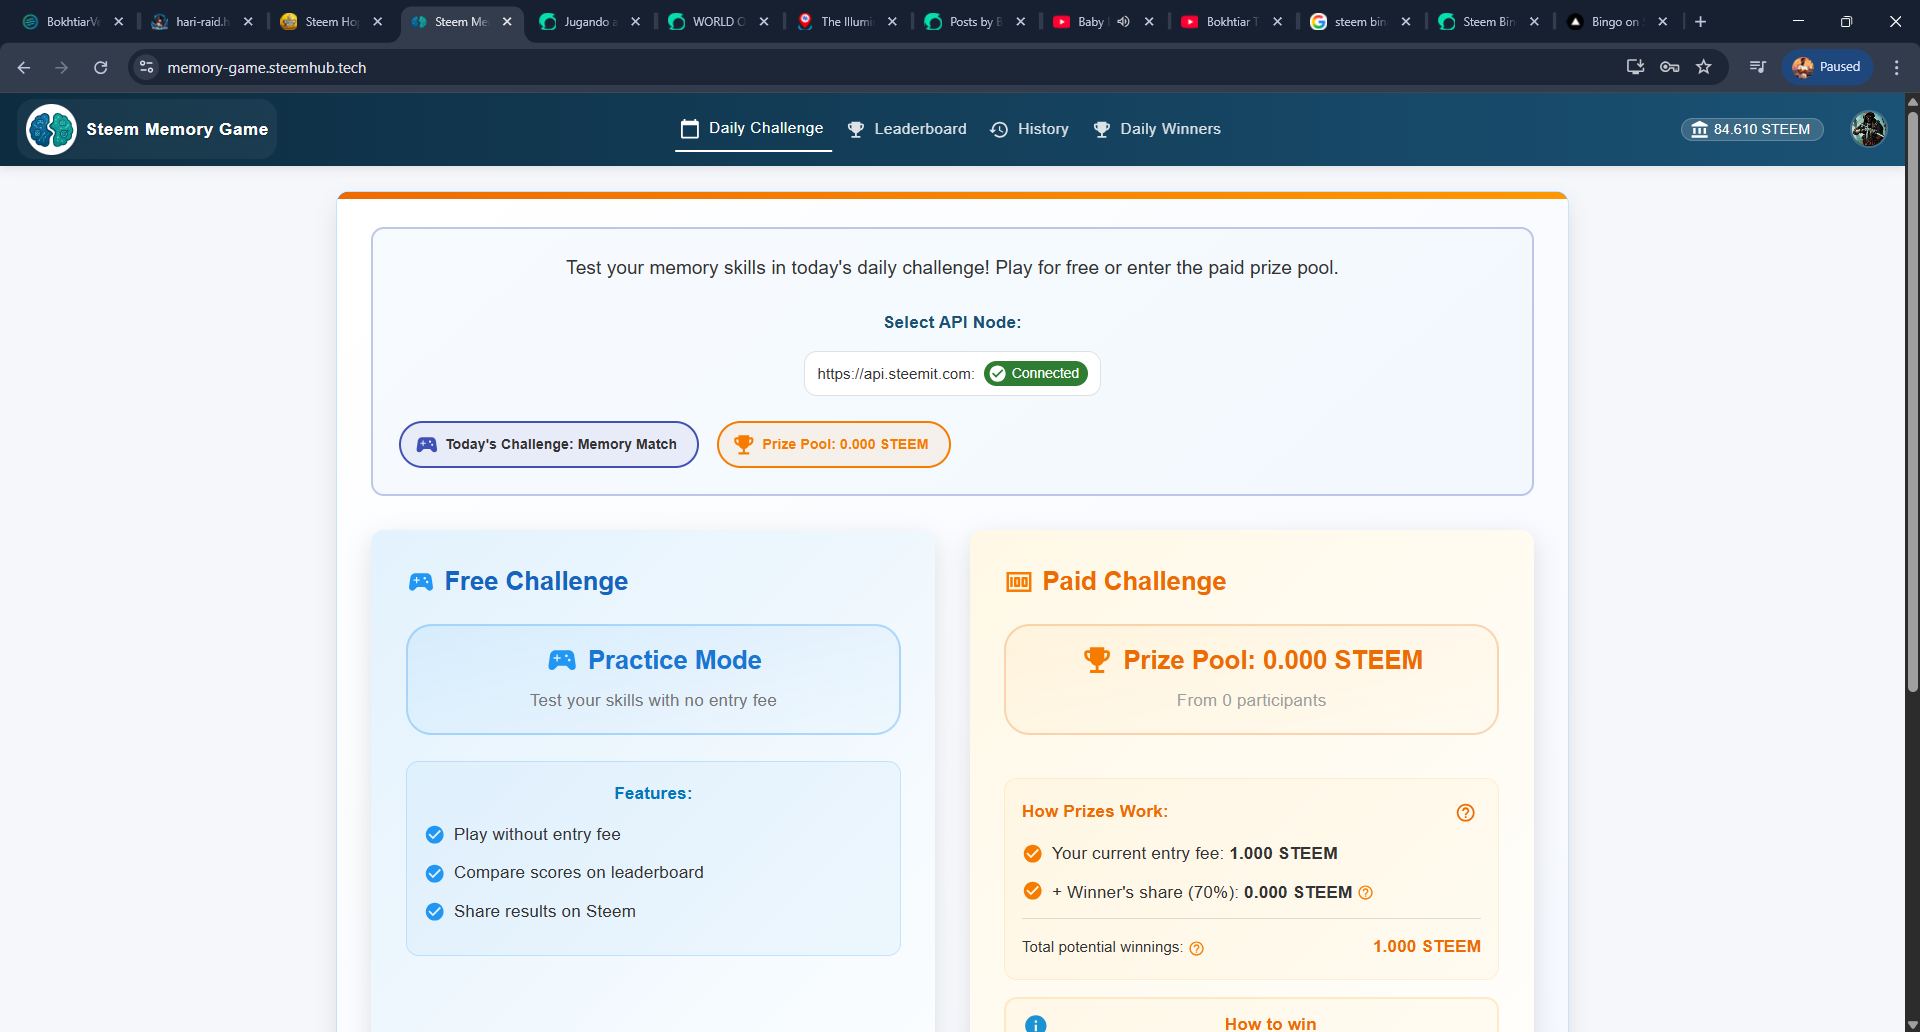Open the Daily Challenge tab

pyautogui.click(x=753, y=129)
